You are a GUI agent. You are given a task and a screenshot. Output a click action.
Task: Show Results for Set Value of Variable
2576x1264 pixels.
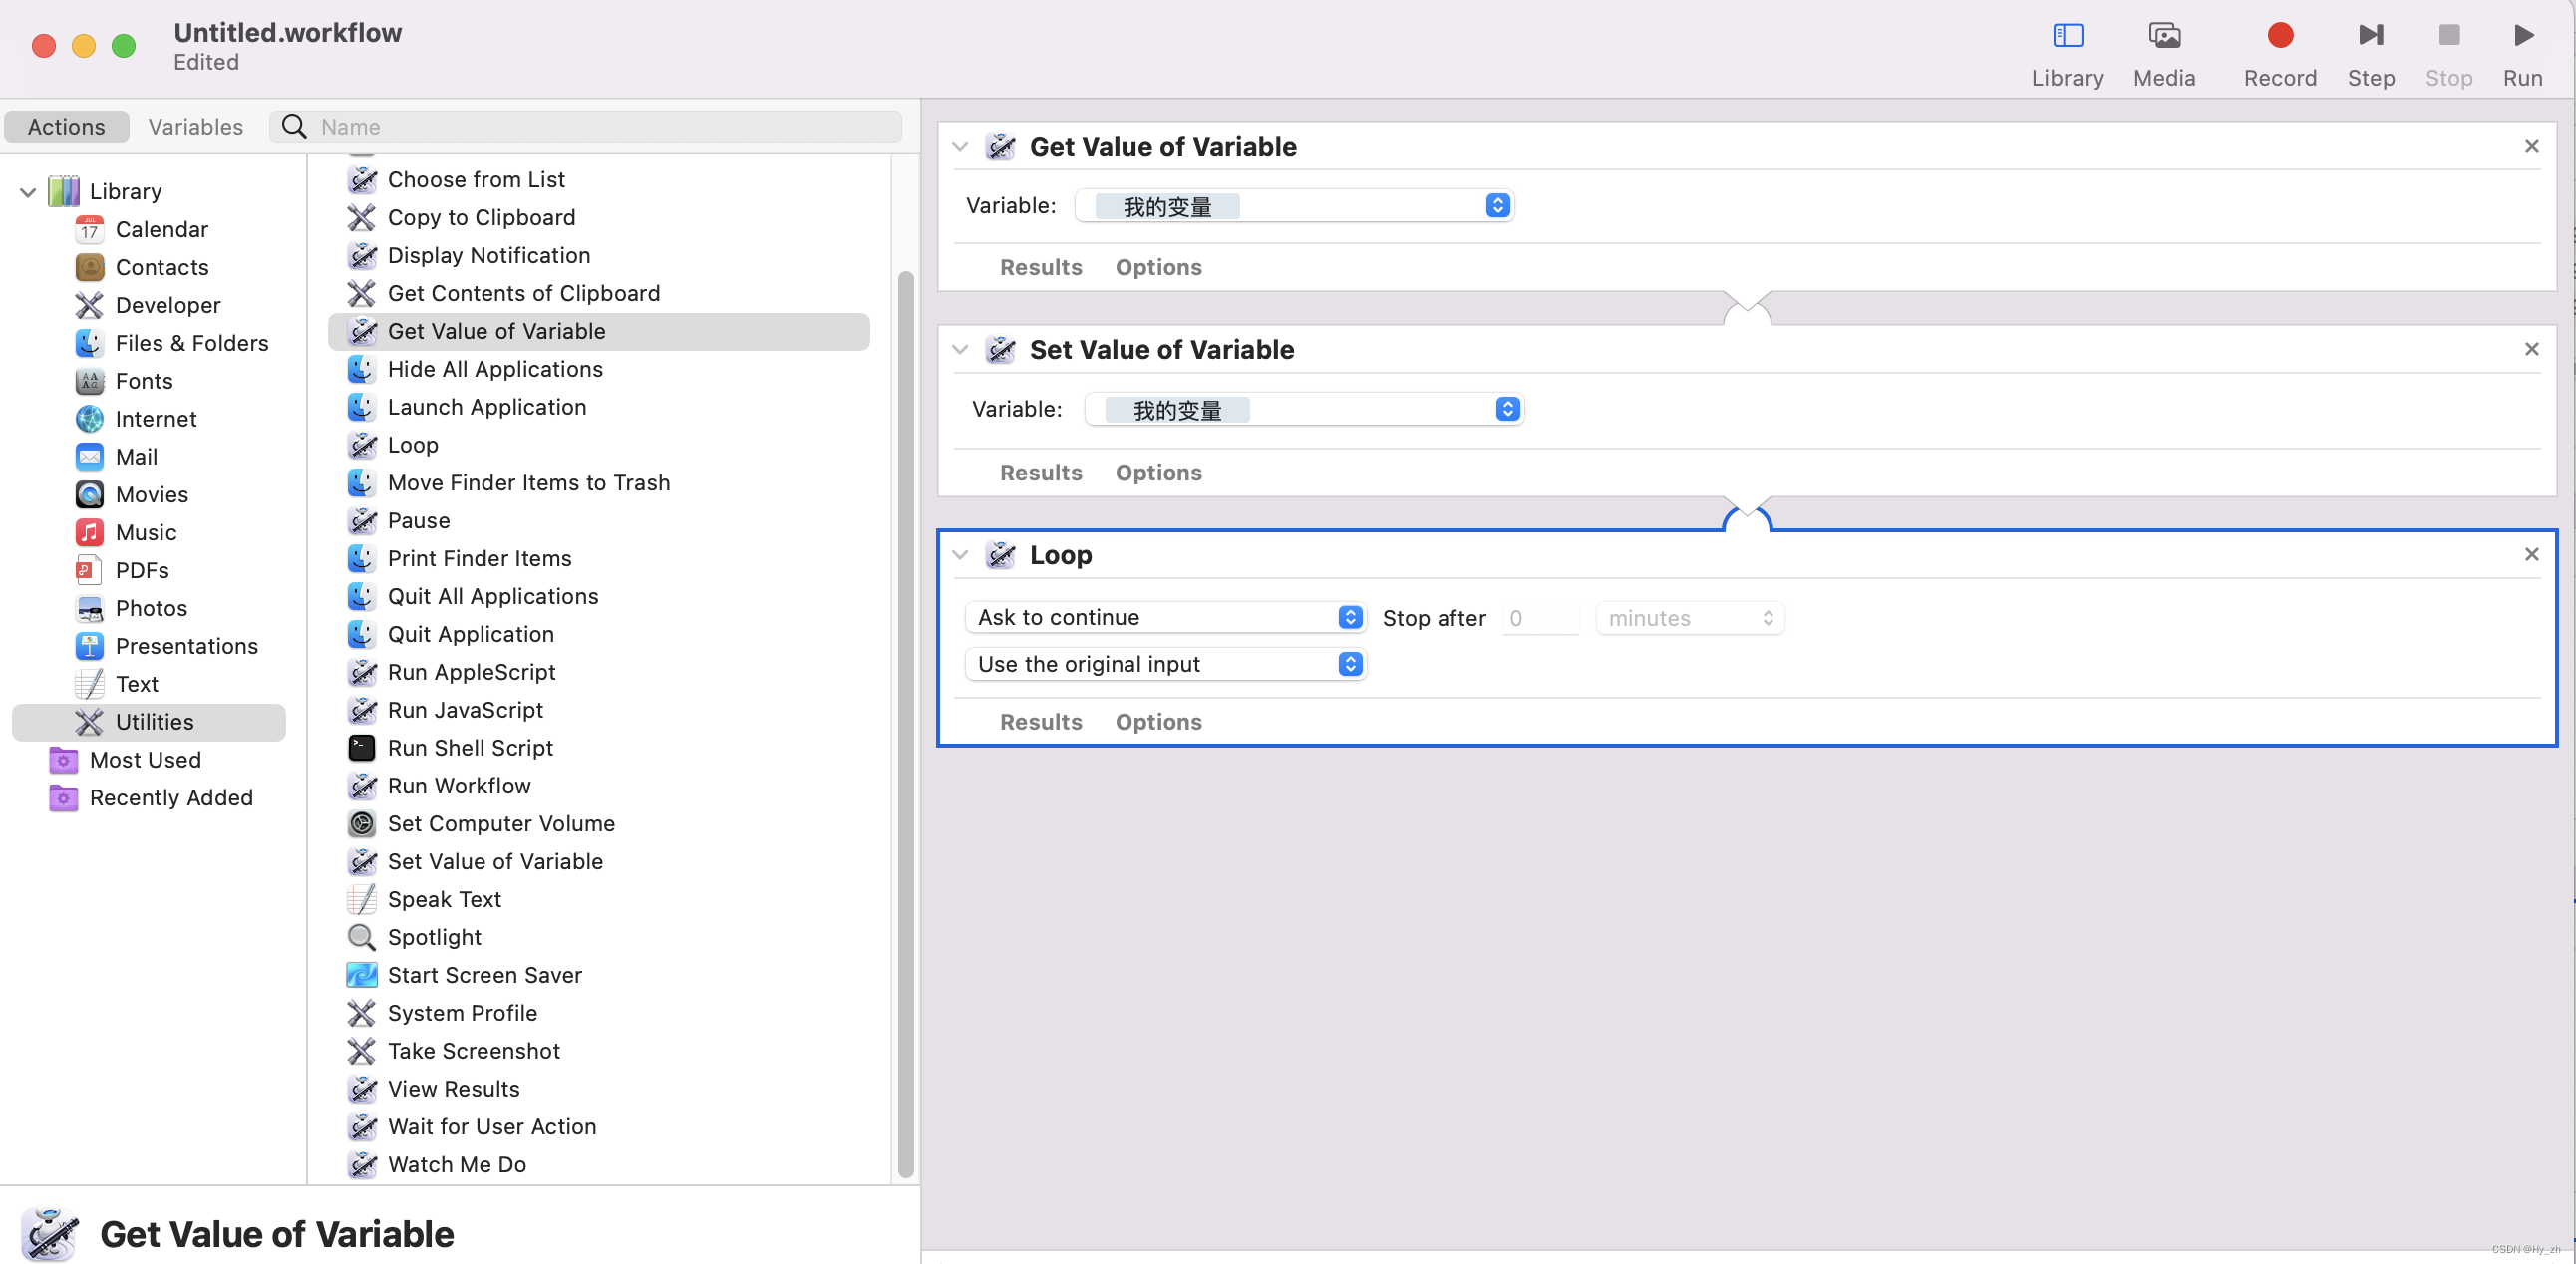[1040, 472]
